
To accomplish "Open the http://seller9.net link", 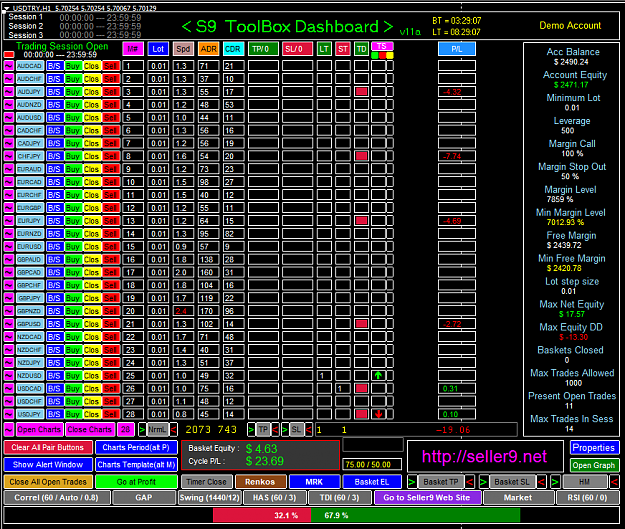I will [484, 456].
